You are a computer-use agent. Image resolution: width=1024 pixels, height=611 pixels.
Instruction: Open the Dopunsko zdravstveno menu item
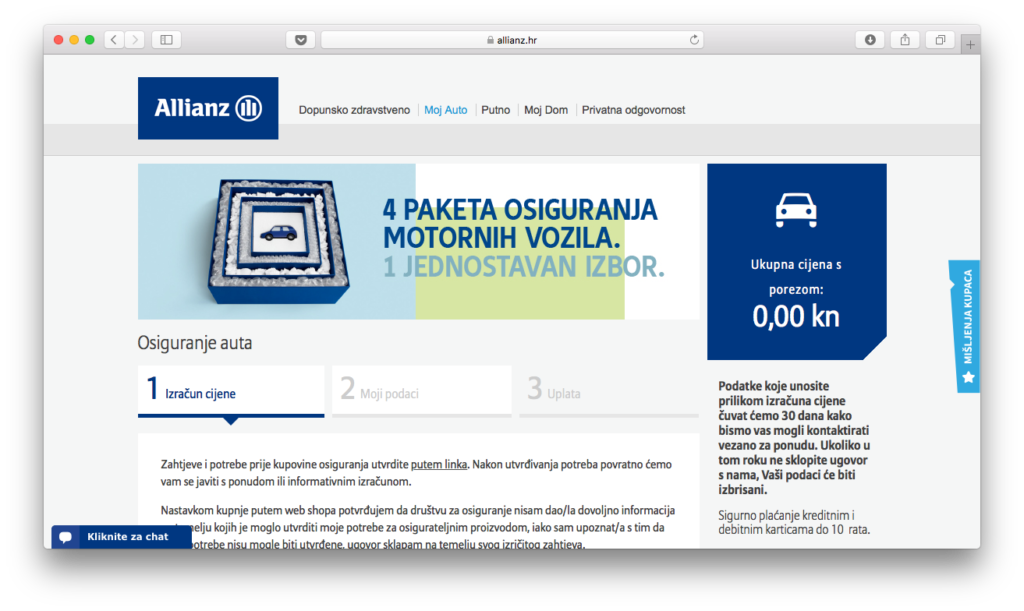(x=354, y=110)
